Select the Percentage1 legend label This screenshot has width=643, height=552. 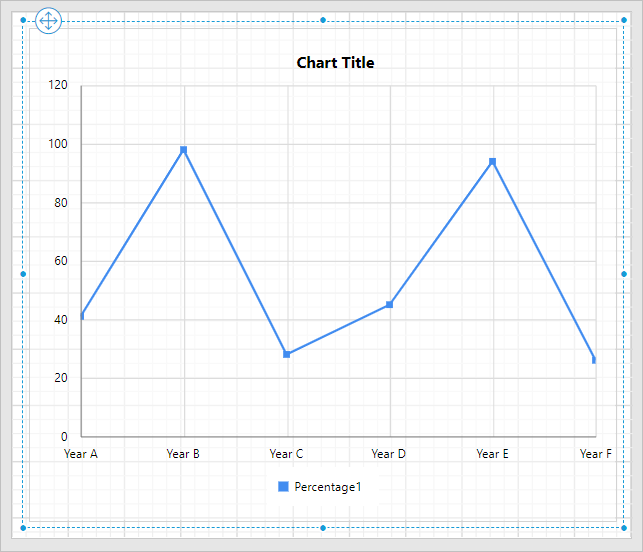(x=327, y=487)
